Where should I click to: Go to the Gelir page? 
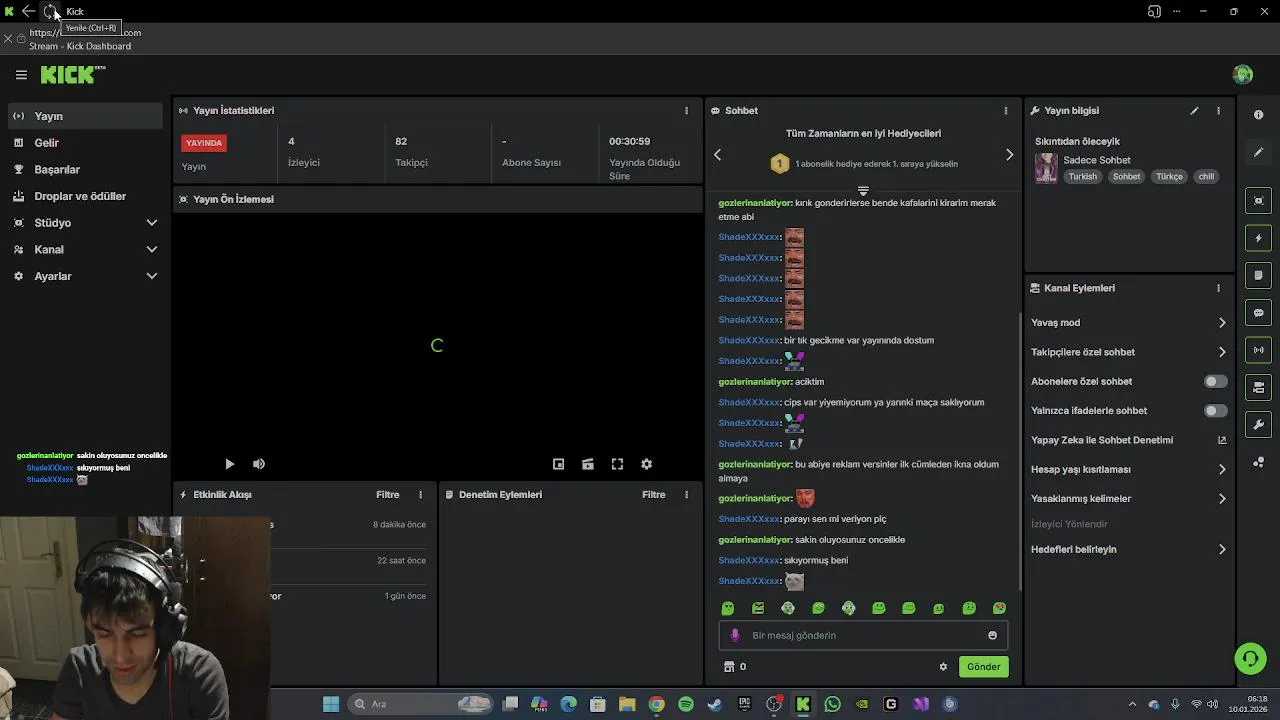coord(85,143)
